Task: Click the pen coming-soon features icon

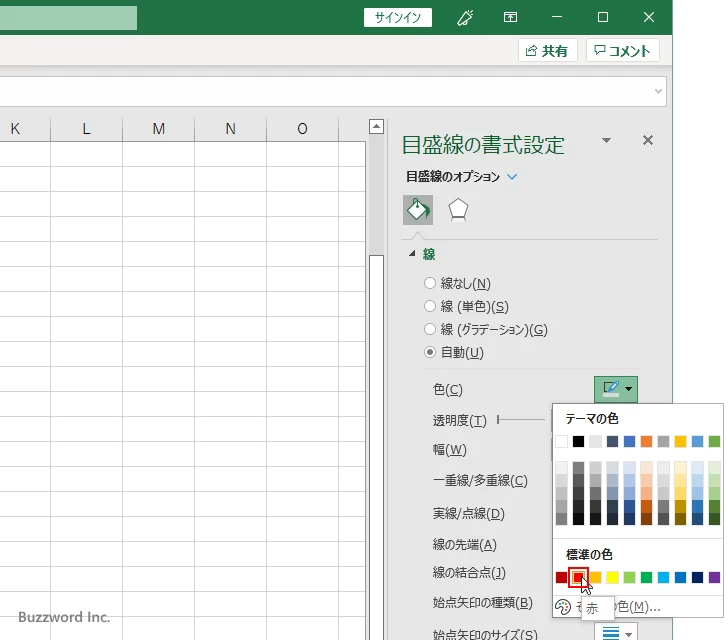Action: coord(465,18)
